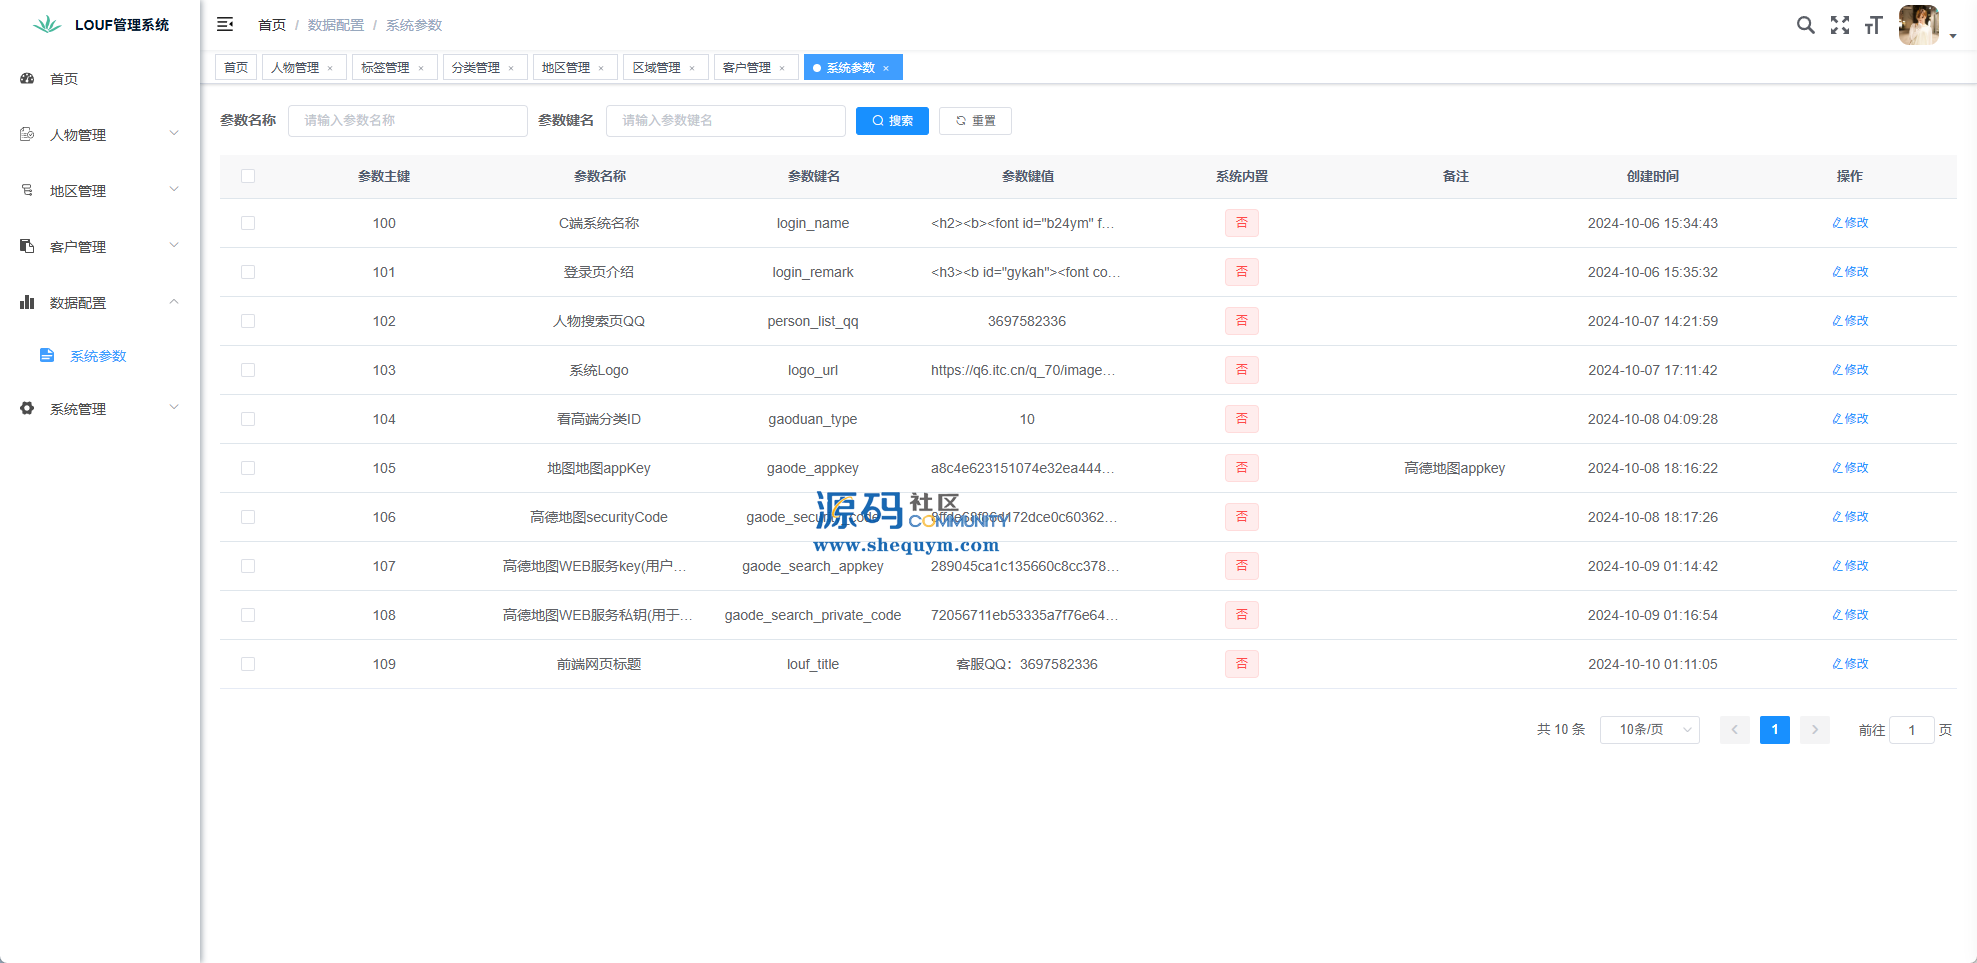Toggle the select-all header checkbox

click(x=248, y=176)
